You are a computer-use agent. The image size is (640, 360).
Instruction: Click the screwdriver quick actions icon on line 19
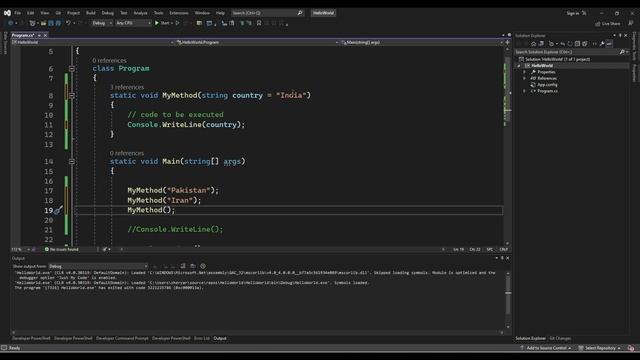[x=58, y=210]
